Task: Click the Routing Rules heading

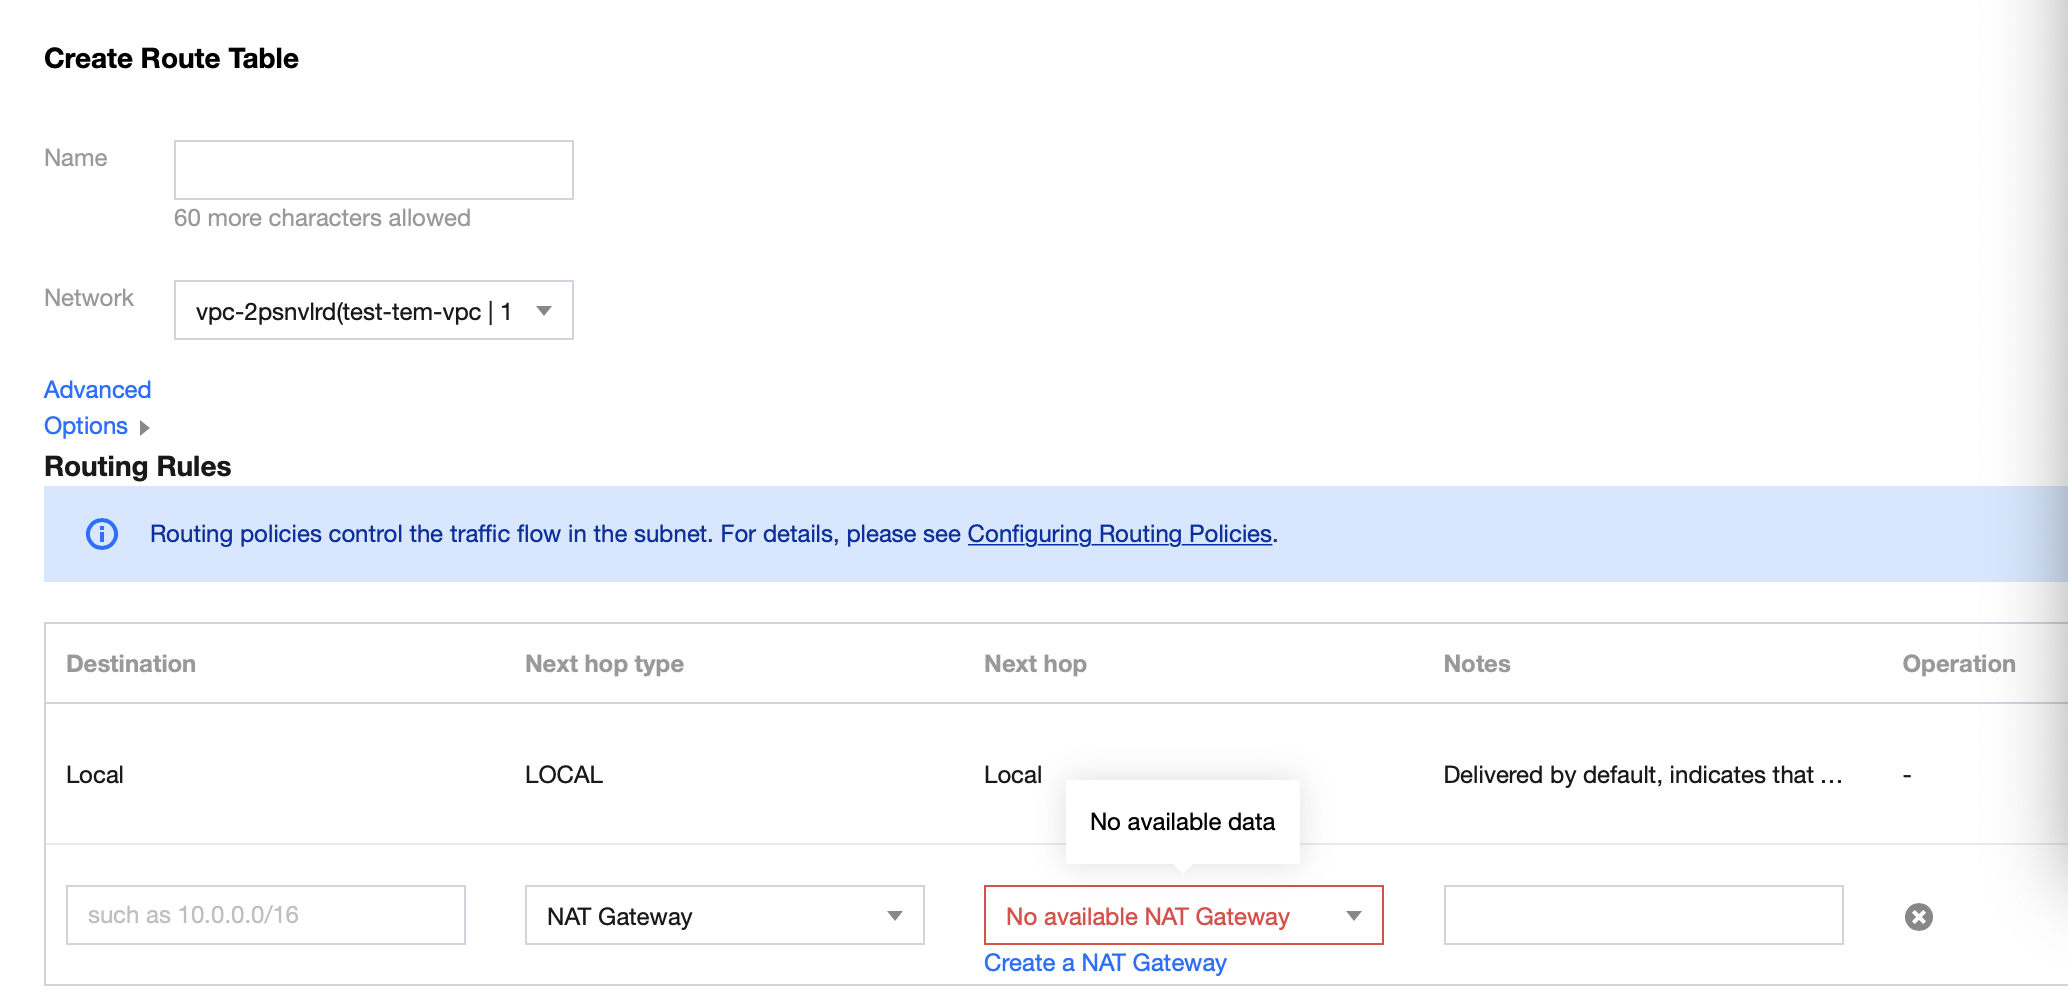Action: (137, 466)
